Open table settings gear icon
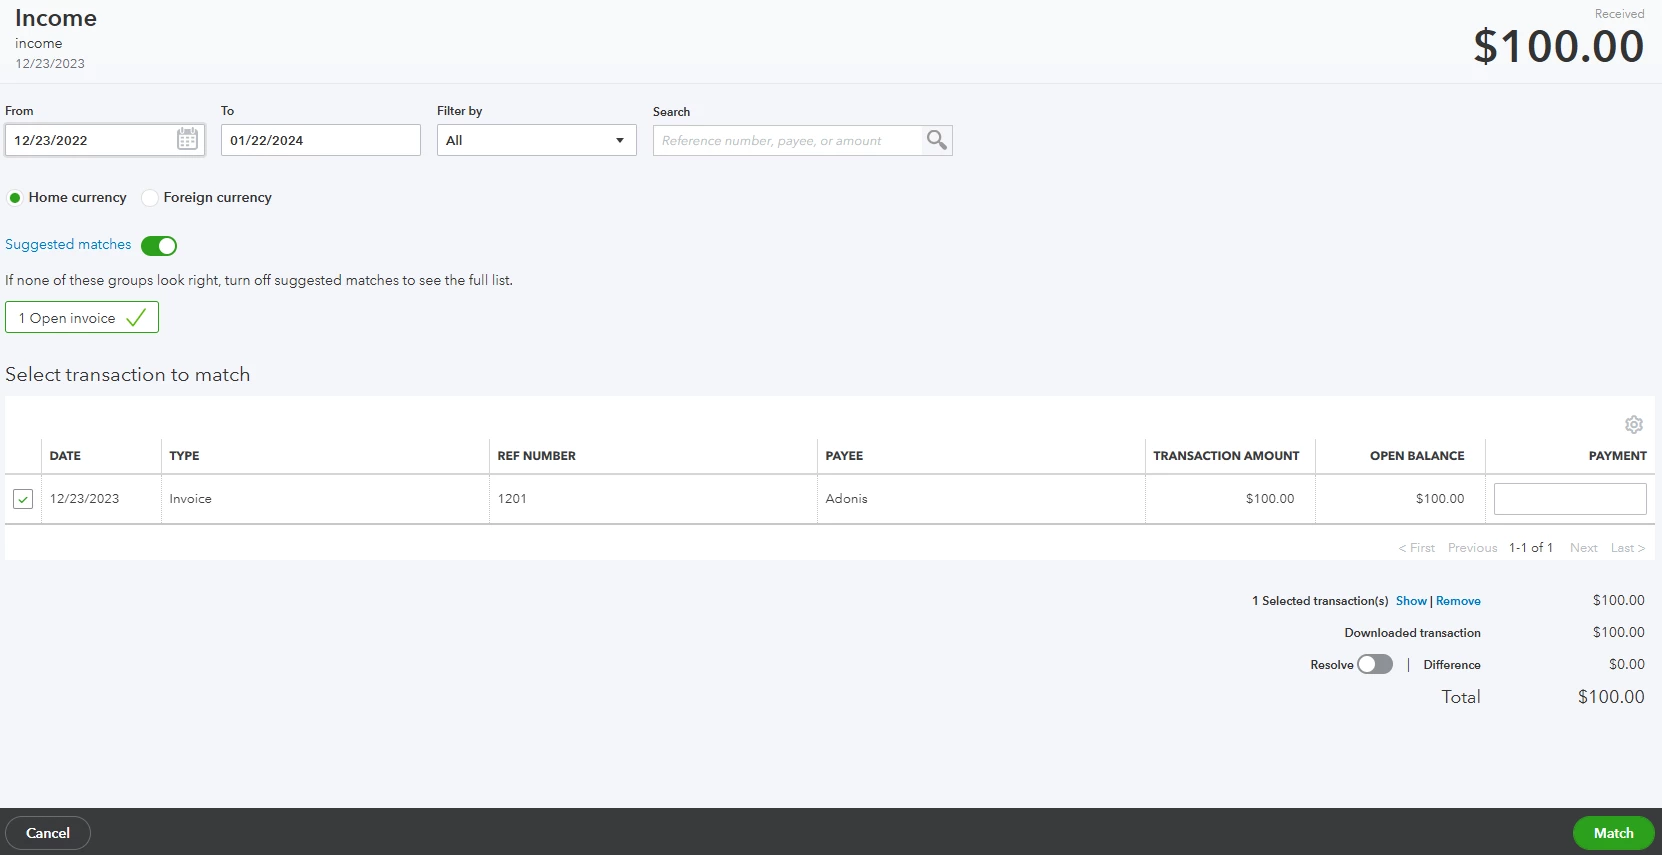The height and width of the screenshot is (855, 1662). point(1634,425)
